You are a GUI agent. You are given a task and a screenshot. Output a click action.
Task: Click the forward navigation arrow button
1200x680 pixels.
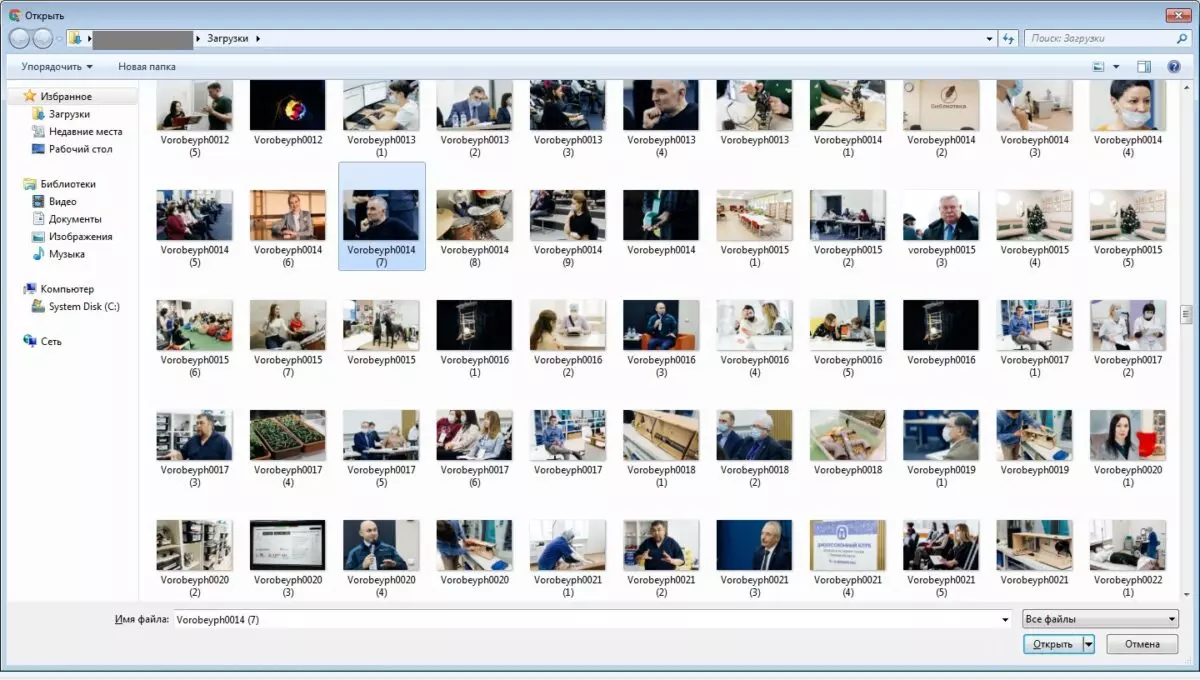tap(43, 38)
